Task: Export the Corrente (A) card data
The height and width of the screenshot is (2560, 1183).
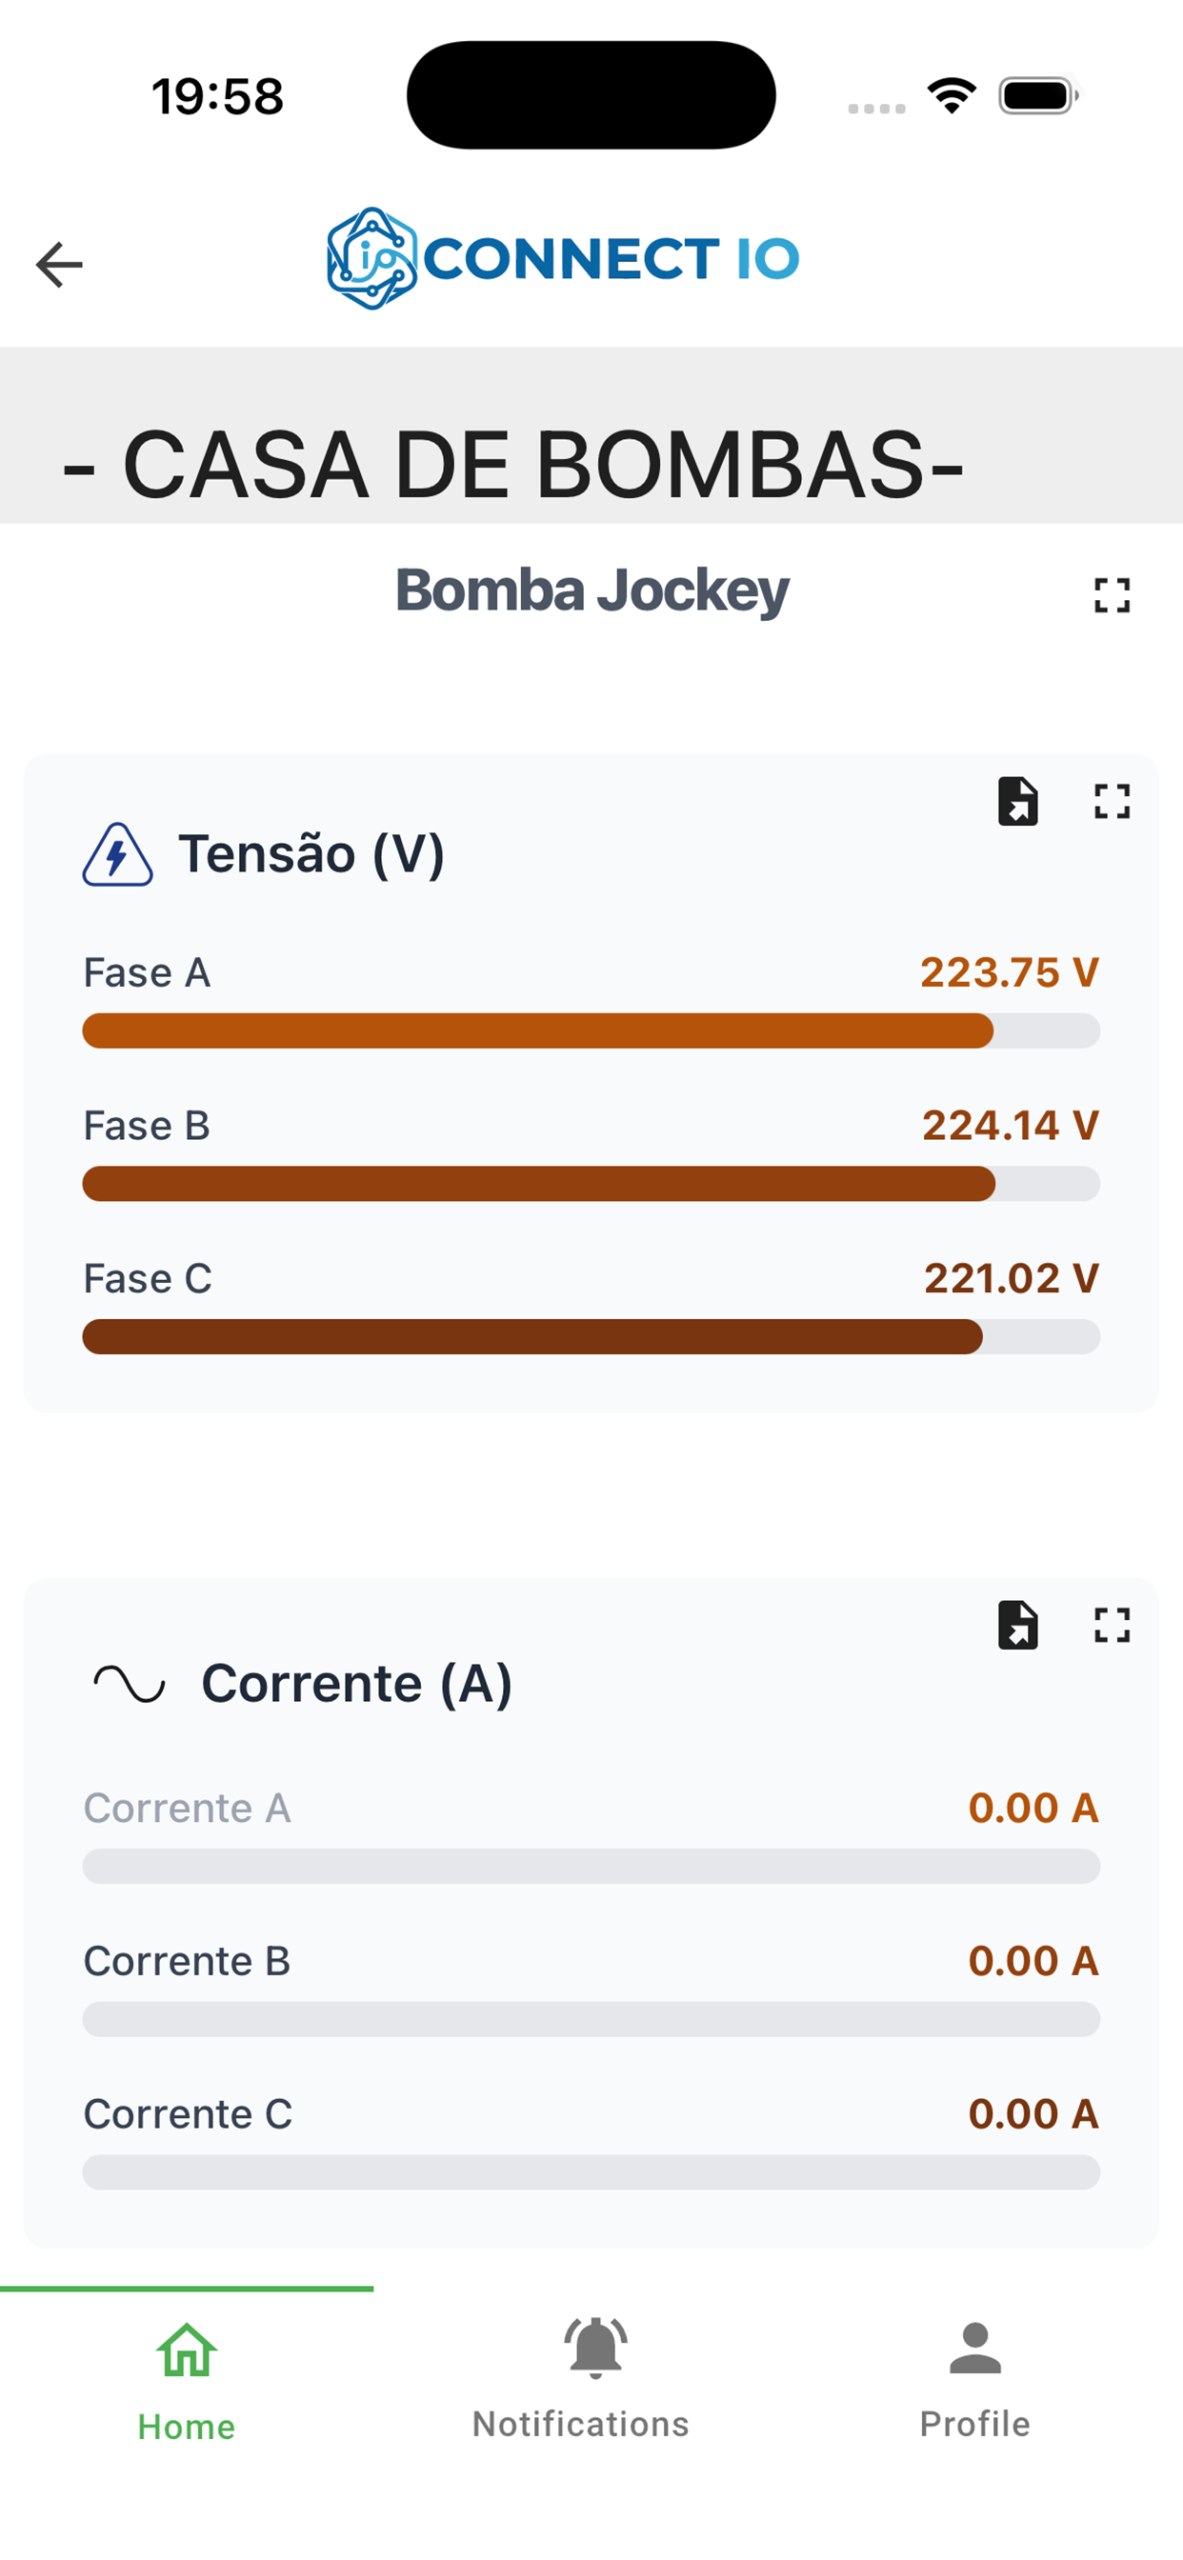Action: tap(1018, 1626)
